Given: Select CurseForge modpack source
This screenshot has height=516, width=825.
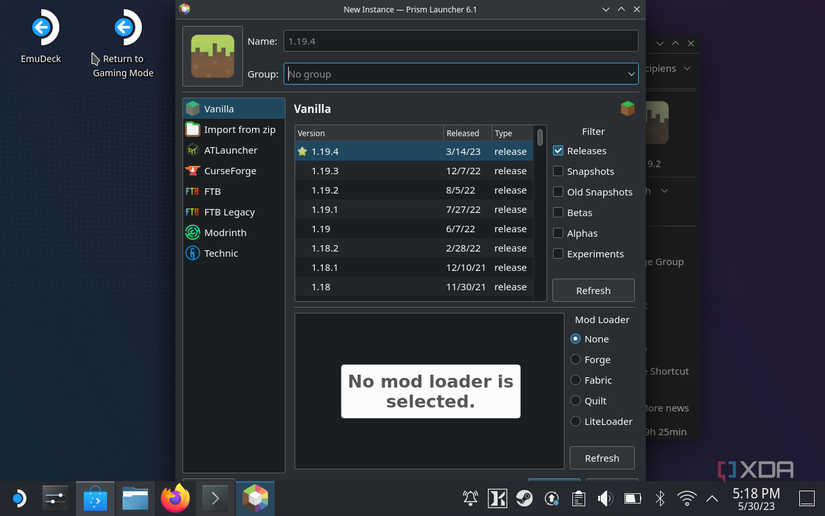Looking at the screenshot, I should (234, 171).
